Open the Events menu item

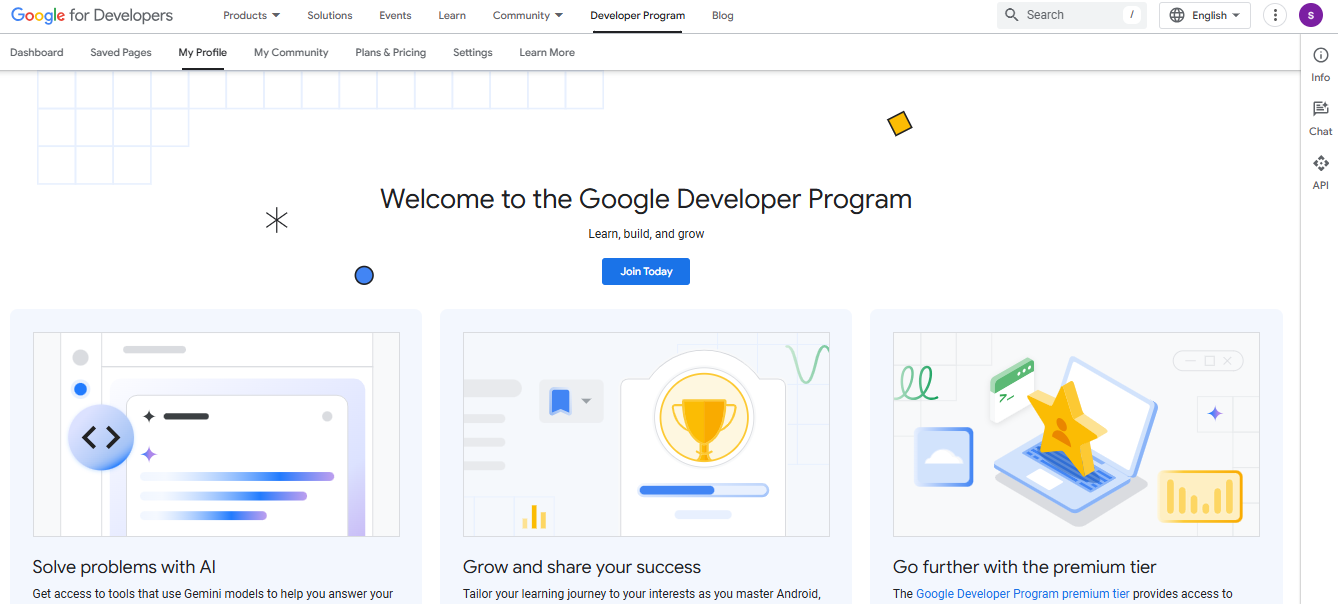coord(395,15)
